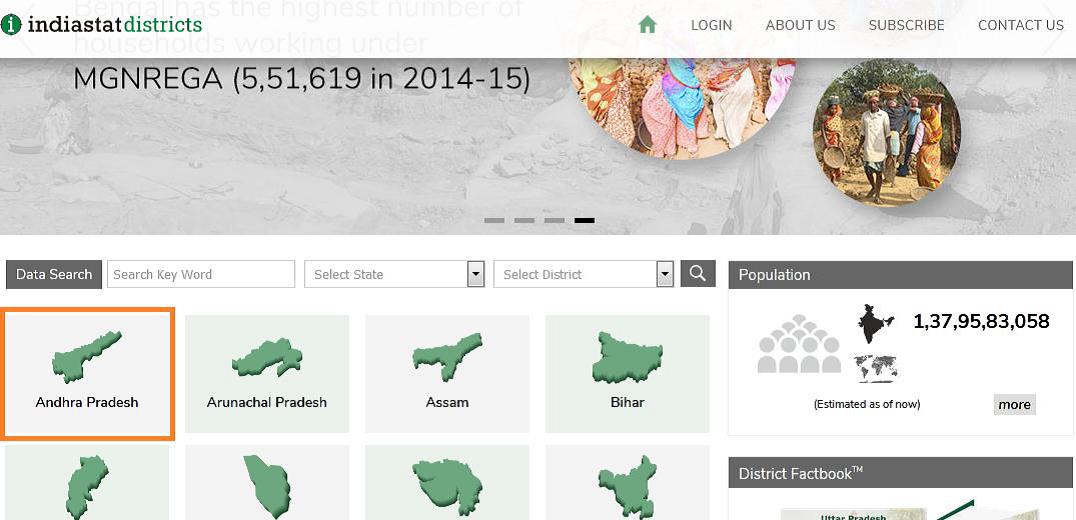The height and width of the screenshot is (520, 1076).
Task: Open the LOGIN menu item
Action: pyautogui.click(x=711, y=25)
